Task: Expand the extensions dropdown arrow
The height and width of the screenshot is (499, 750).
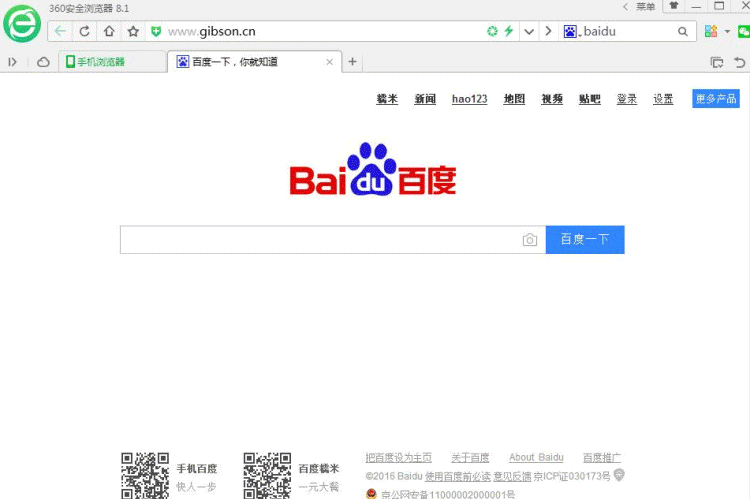Action: point(728,32)
